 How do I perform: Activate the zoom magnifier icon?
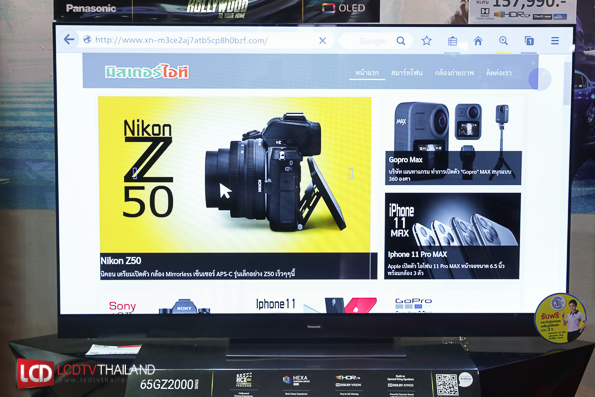point(504,41)
